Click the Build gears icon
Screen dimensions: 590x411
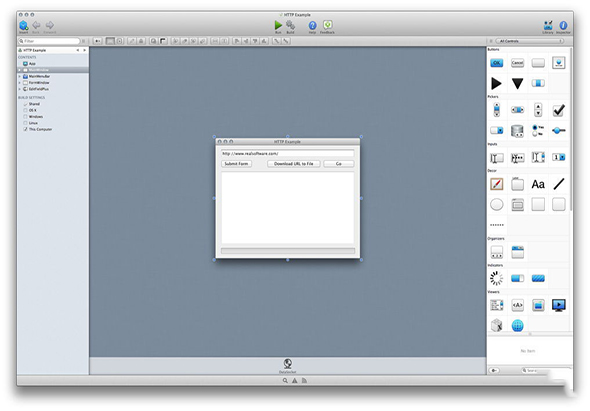[x=290, y=25]
